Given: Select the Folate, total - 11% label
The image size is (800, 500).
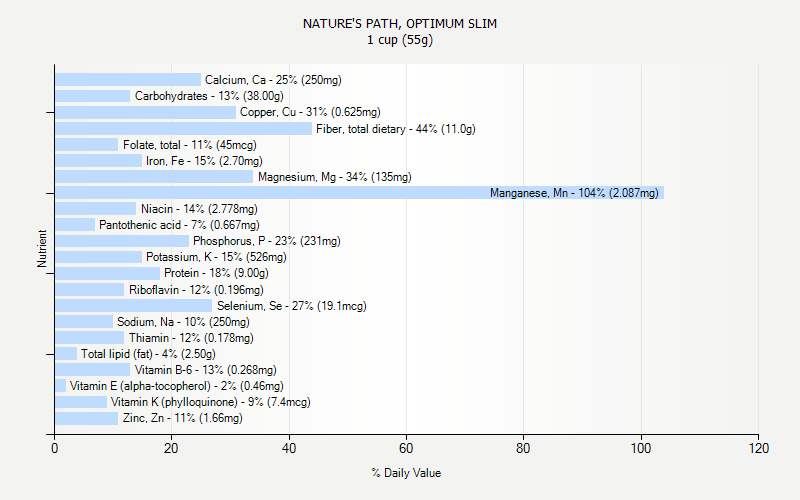Looking at the screenshot, I should pyautogui.click(x=189, y=145).
